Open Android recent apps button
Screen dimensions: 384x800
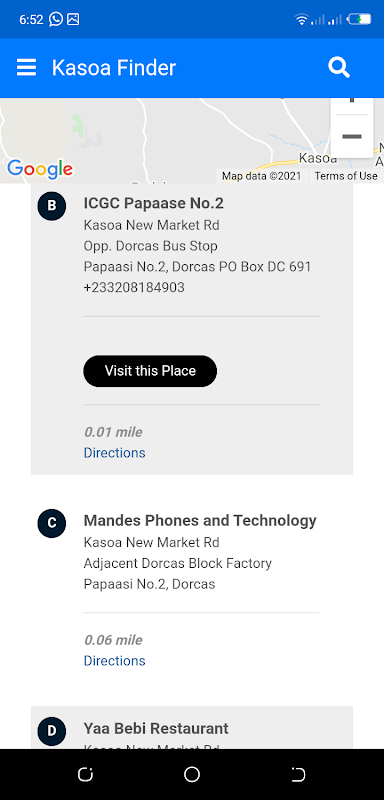click(x=85, y=774)
